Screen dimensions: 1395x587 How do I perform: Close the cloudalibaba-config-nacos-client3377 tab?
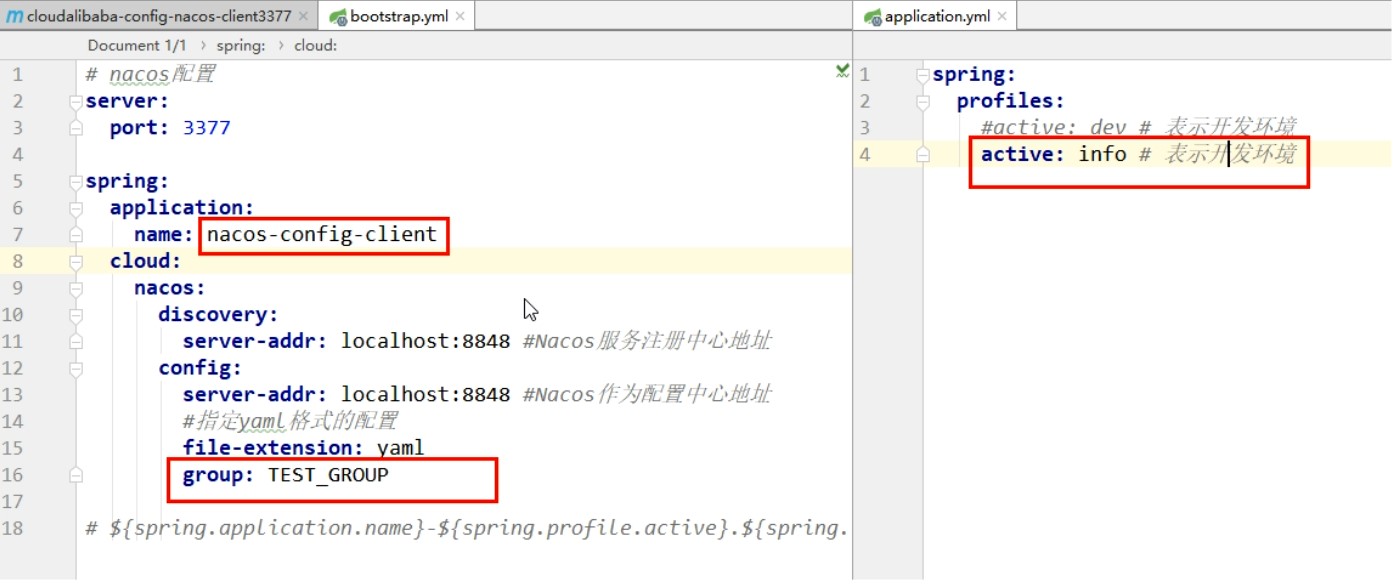click(305, 17)
